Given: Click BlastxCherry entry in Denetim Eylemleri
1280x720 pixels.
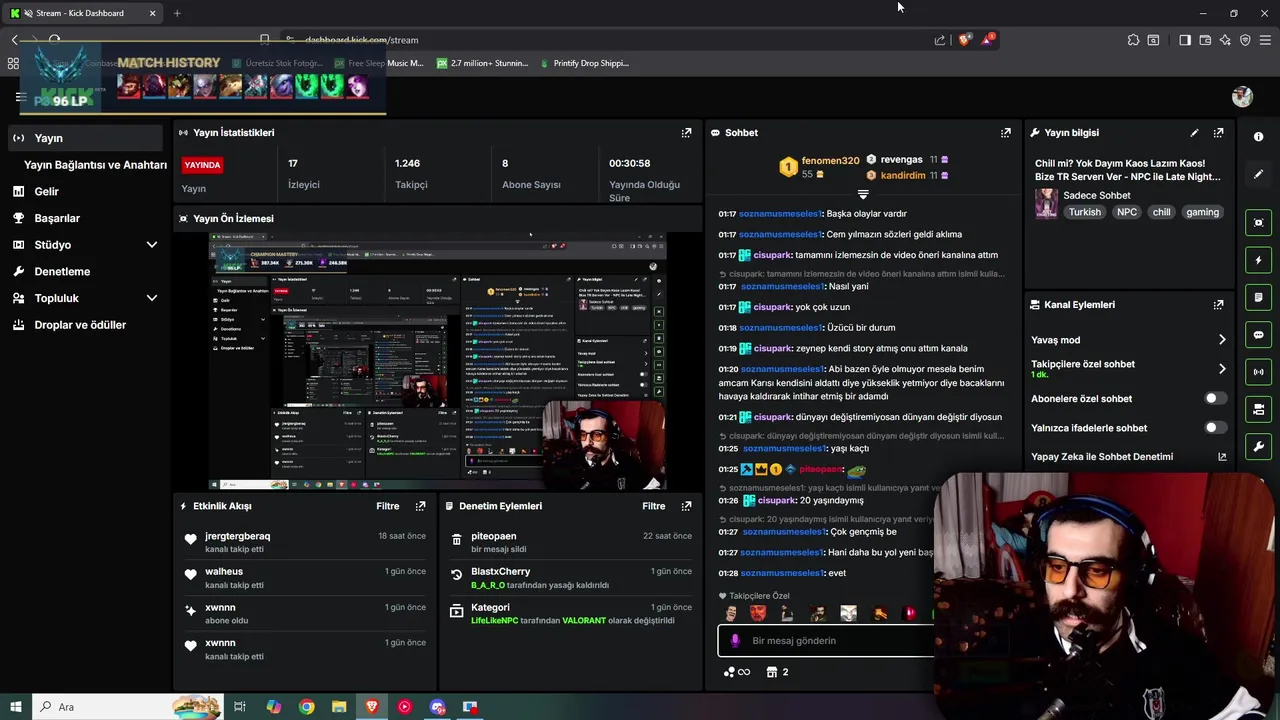Looking at the screenshot, I should point(570,578).
